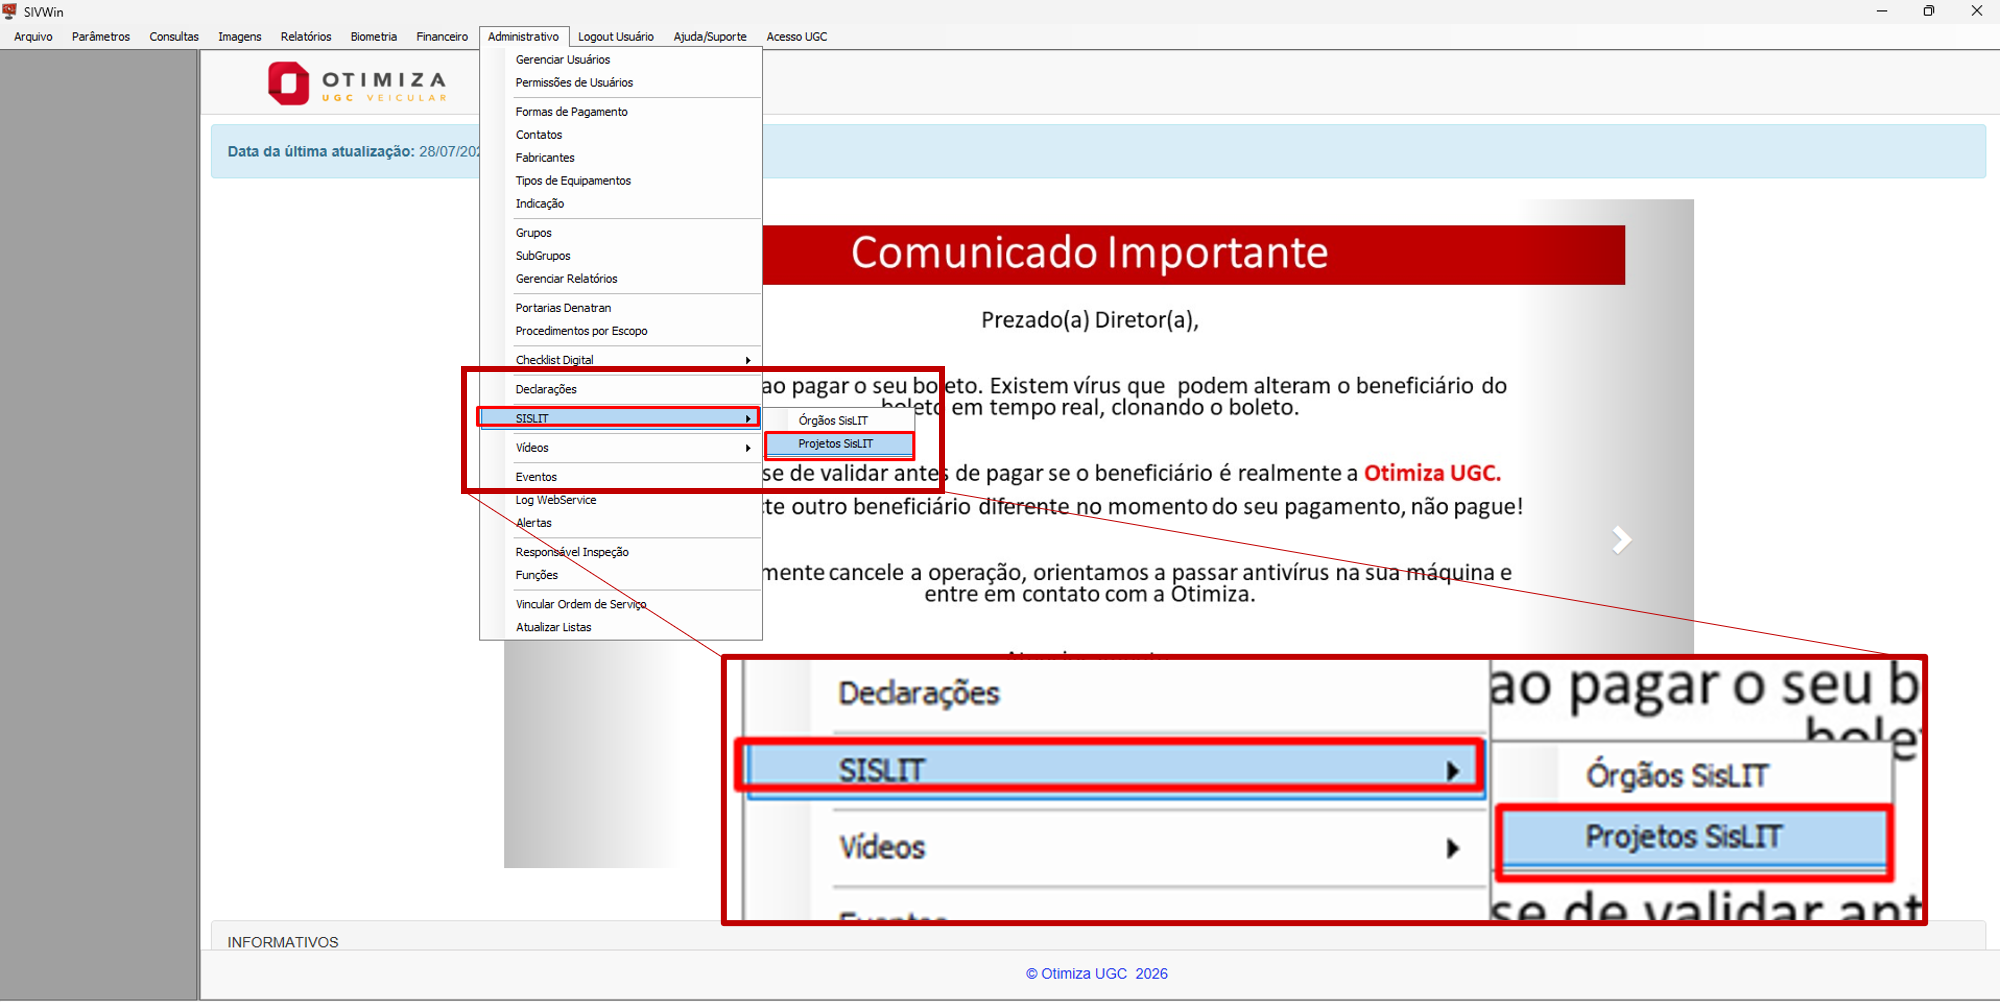Image resolution: width=2000 pixels, height=1002 pixels.
Task: Open Permissões de Usuários
Action: [574, 83]
